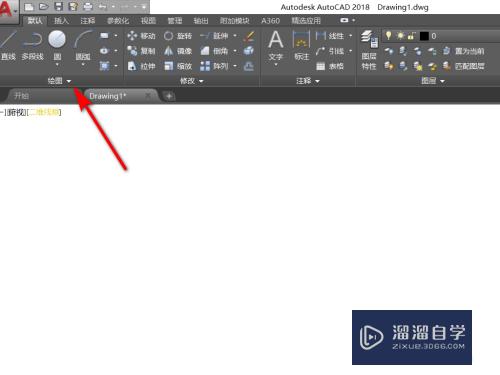Click the 延伸 extend tool

tap(214, 36)
